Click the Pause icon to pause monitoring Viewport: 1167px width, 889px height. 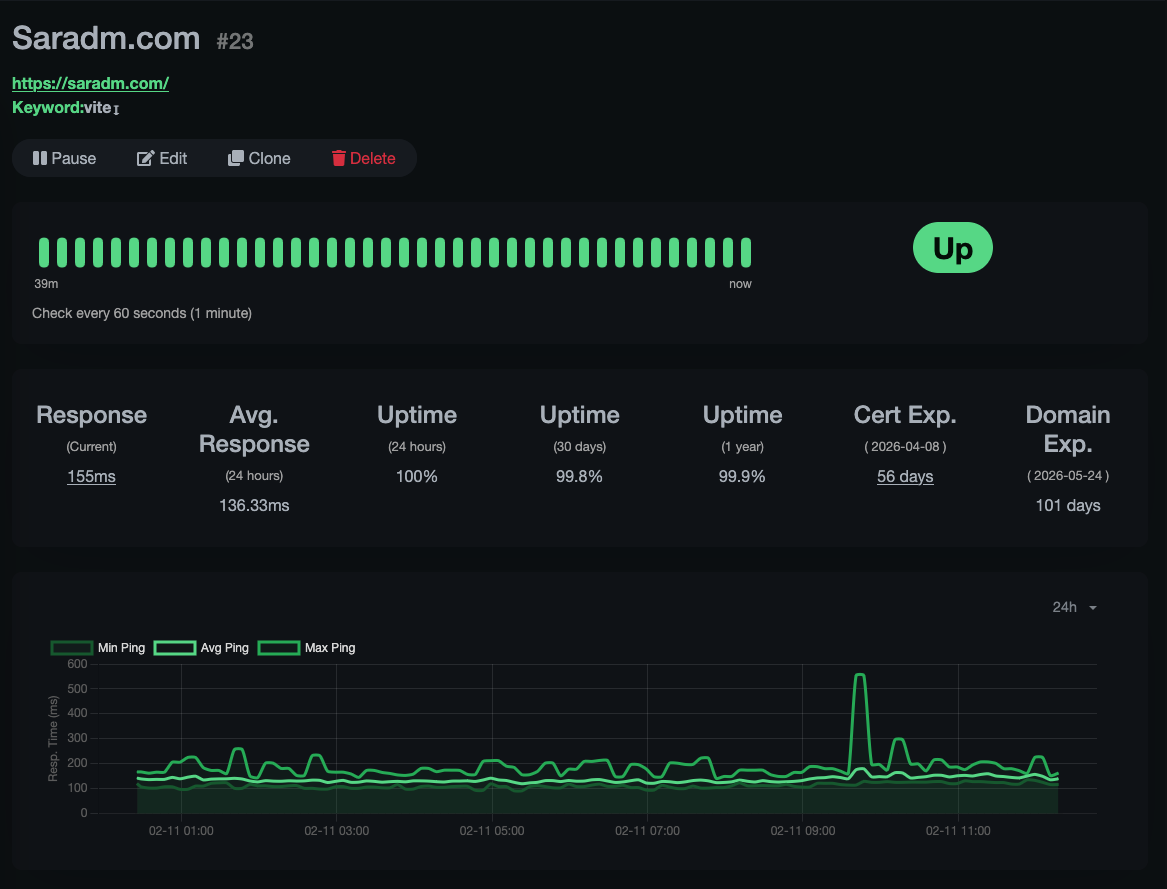pyautogui.click(x=42, y=158)
